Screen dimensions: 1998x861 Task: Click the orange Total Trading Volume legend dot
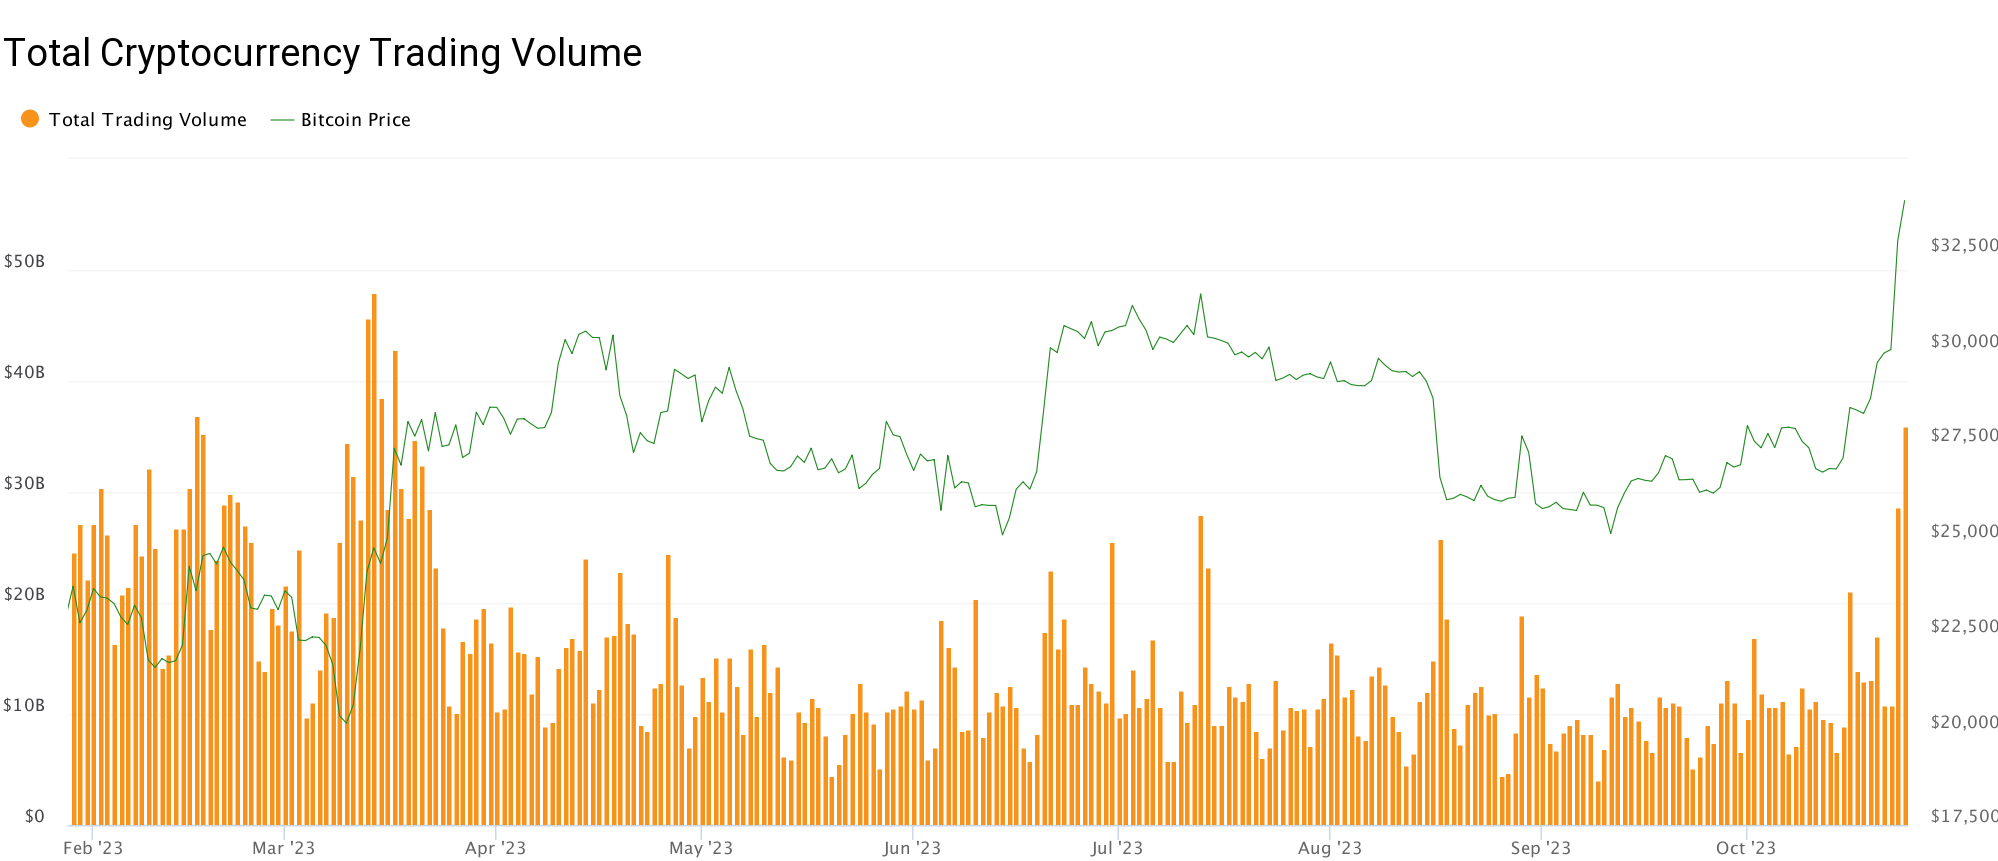[30, 119]
